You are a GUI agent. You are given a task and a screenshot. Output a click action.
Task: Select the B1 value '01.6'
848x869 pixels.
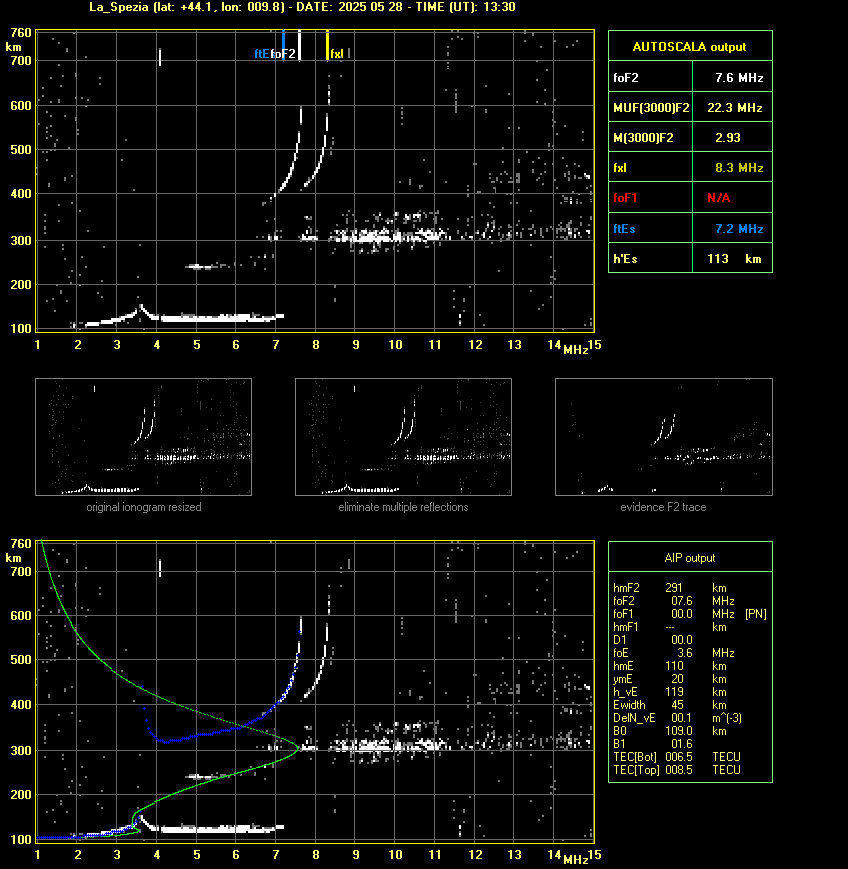682,744
